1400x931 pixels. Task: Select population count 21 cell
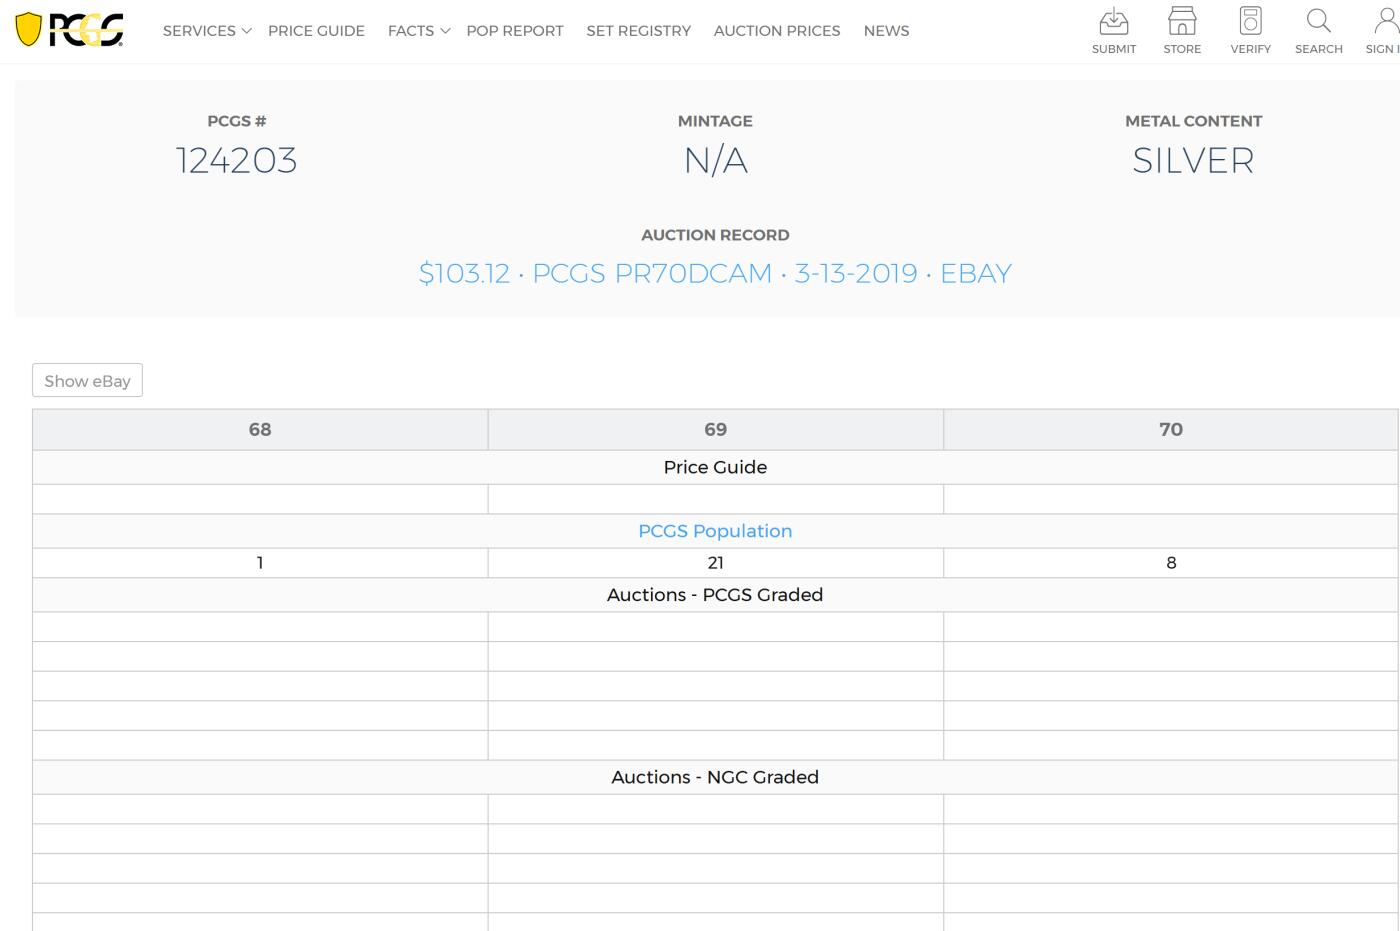pos(715,563)
